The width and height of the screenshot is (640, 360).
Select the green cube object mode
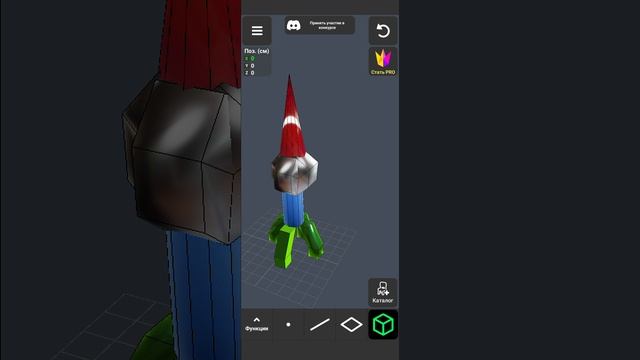tap(383, 324)
